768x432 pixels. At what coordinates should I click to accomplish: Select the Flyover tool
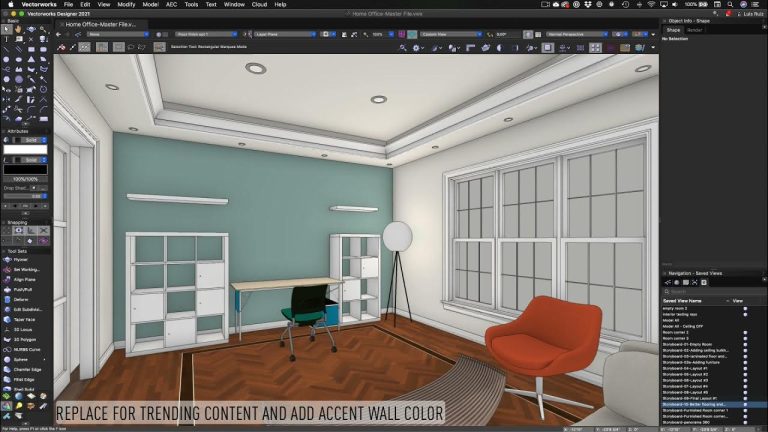coord(20,259)
